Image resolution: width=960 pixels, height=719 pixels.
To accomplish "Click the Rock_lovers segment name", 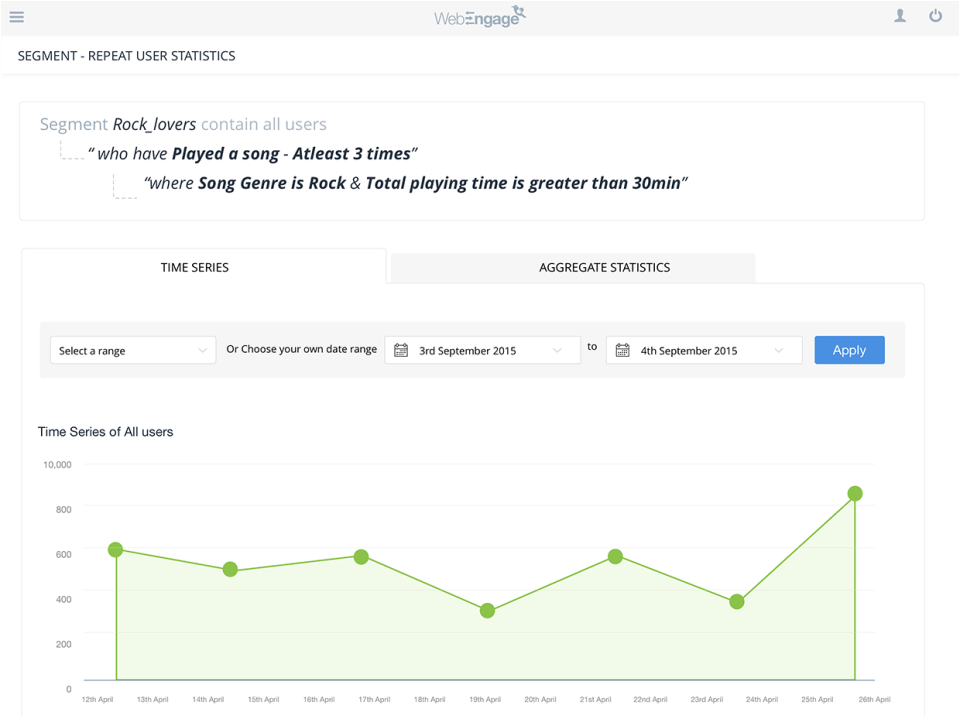I will point(154,125).
